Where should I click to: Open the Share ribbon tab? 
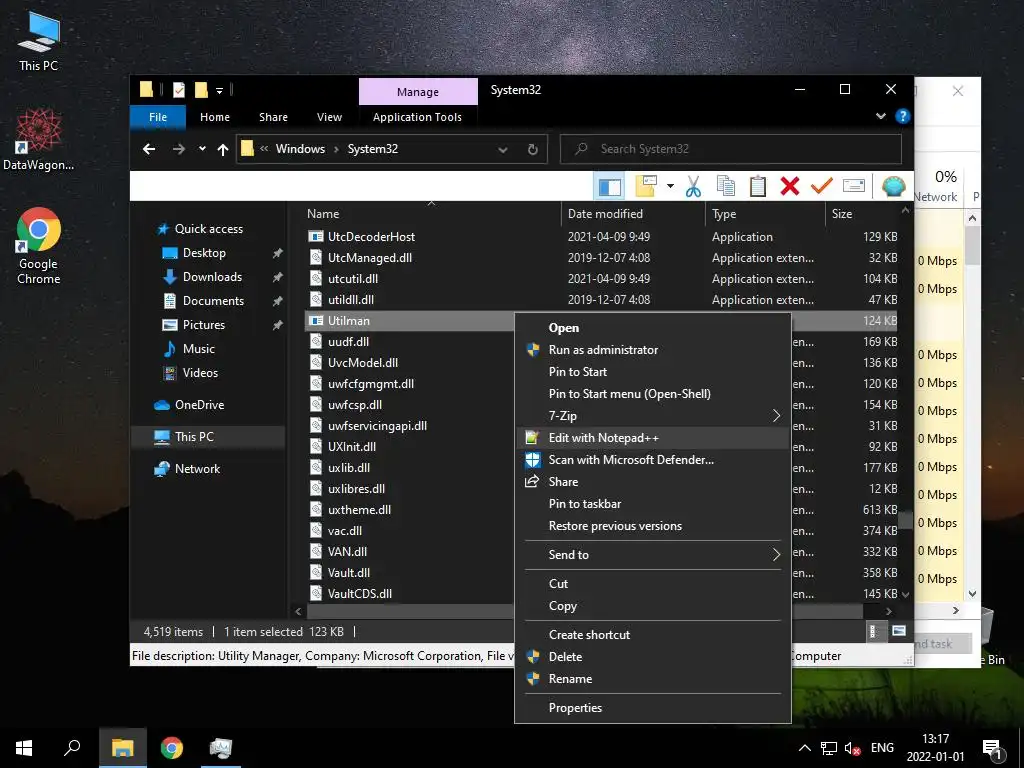click(273, 117)
